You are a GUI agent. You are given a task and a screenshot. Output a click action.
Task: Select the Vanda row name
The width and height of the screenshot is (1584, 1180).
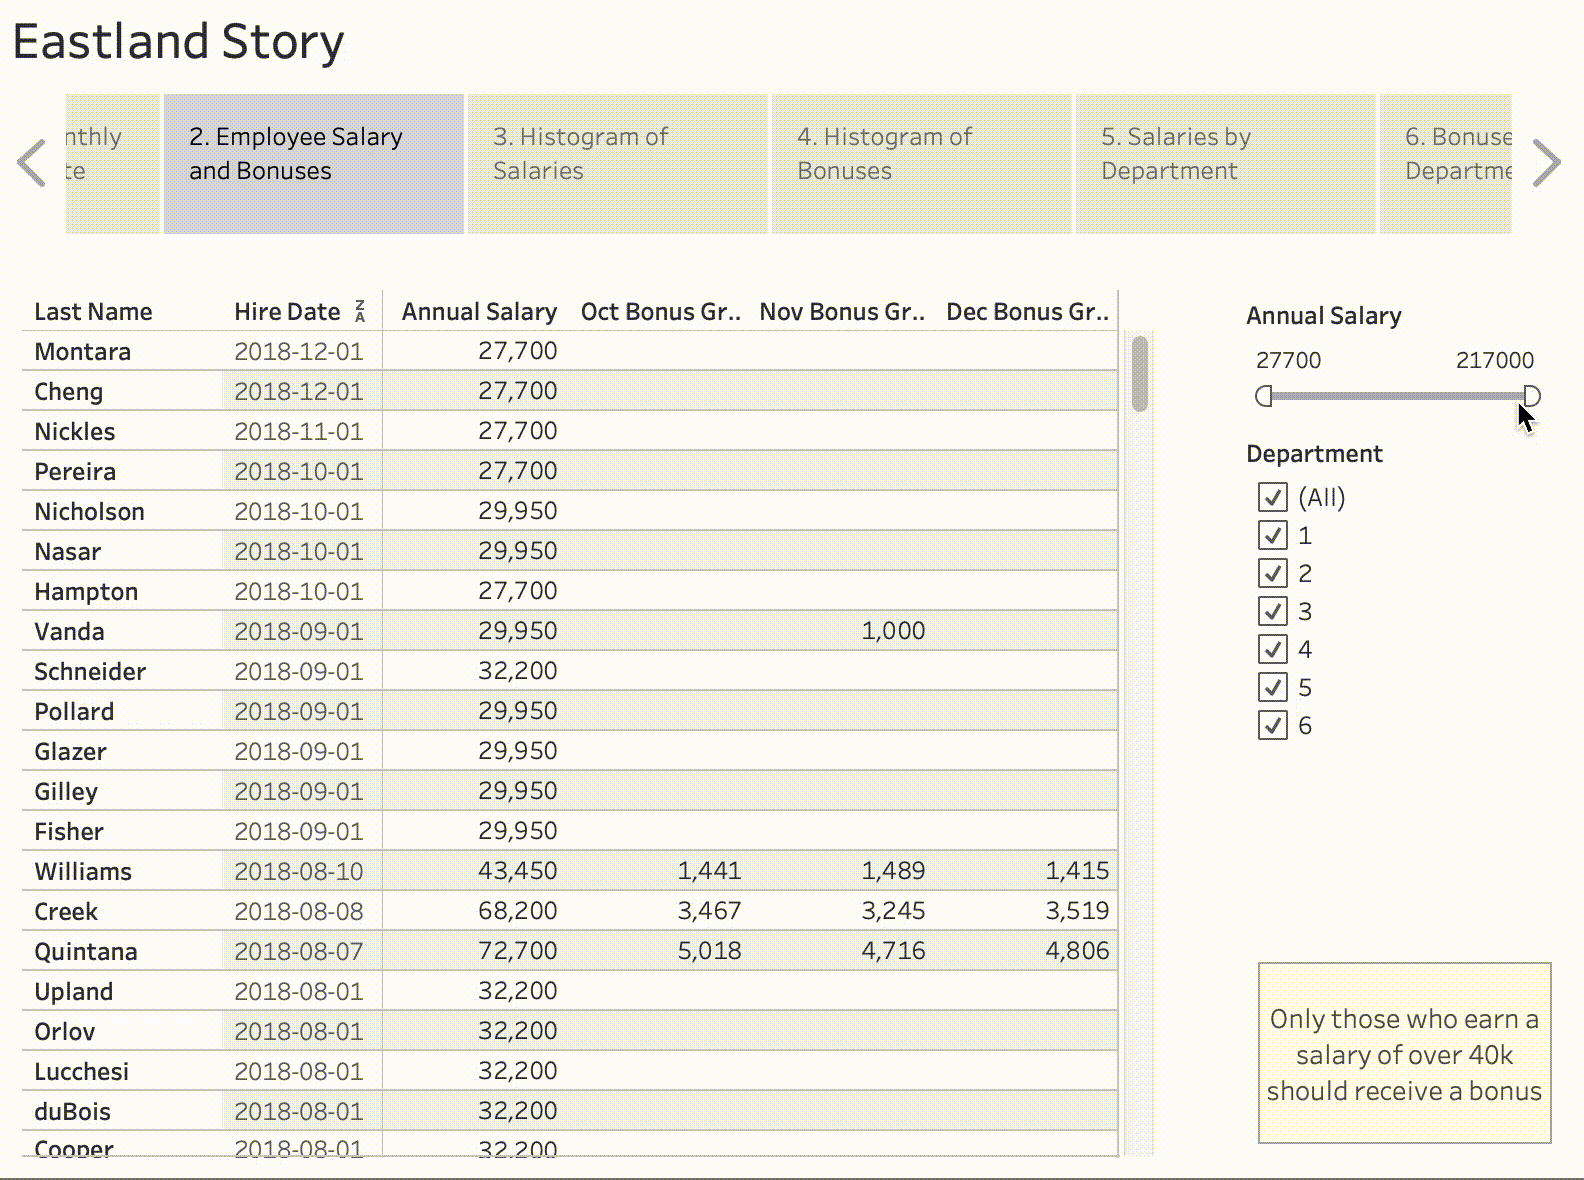click(69, 632)
